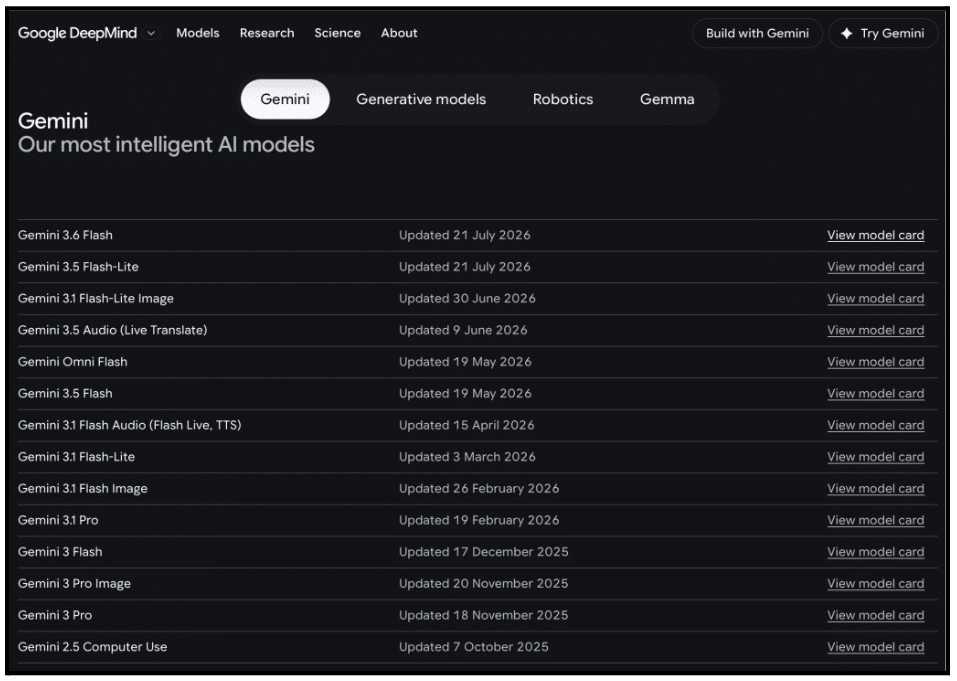Click the Gemini 3 Pro Image name
This screenshot has height=681, width=957.
click(74, 584)
